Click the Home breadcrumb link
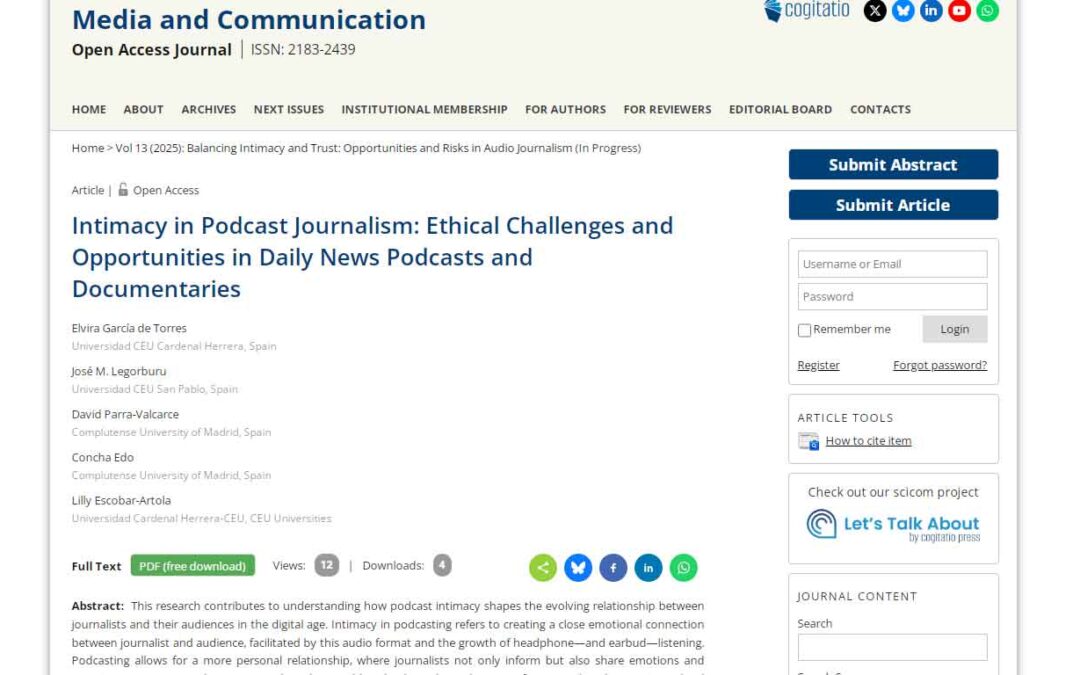 click(88, 148)
